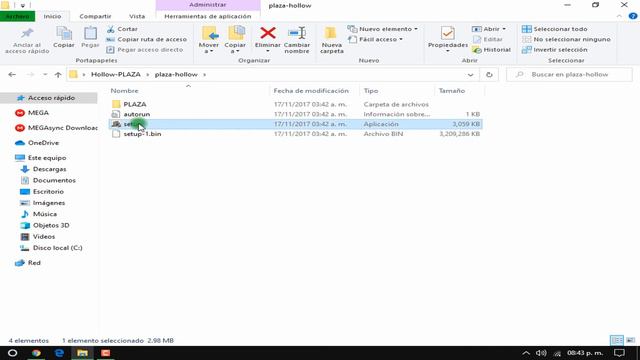This screenshot has width=640, height=360.
Task: Create a Nueva carpeta
Action: [x=331, y=40]
